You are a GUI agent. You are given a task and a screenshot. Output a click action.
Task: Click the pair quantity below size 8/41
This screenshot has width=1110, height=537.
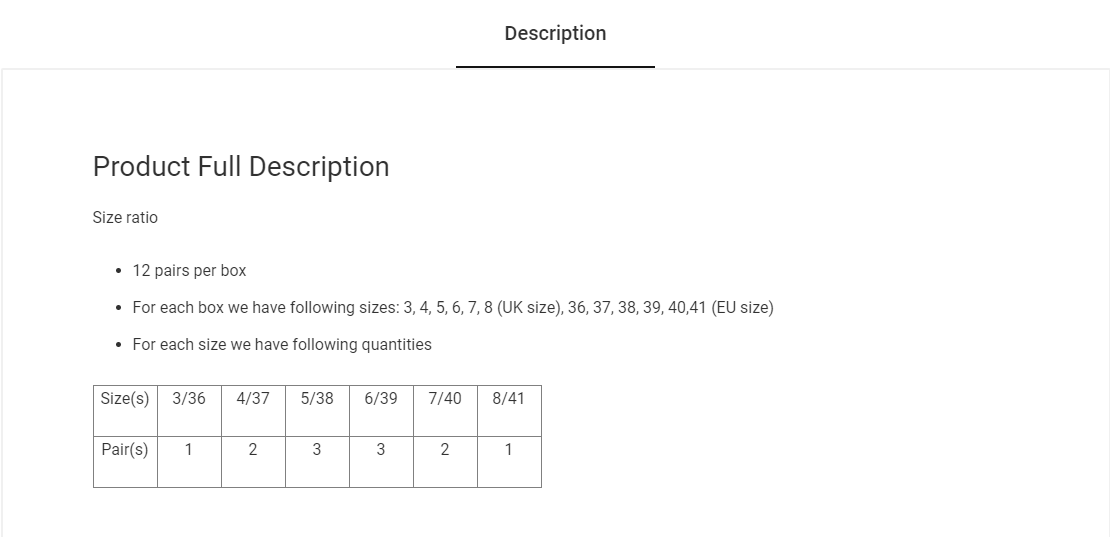[x=509, y=450]
